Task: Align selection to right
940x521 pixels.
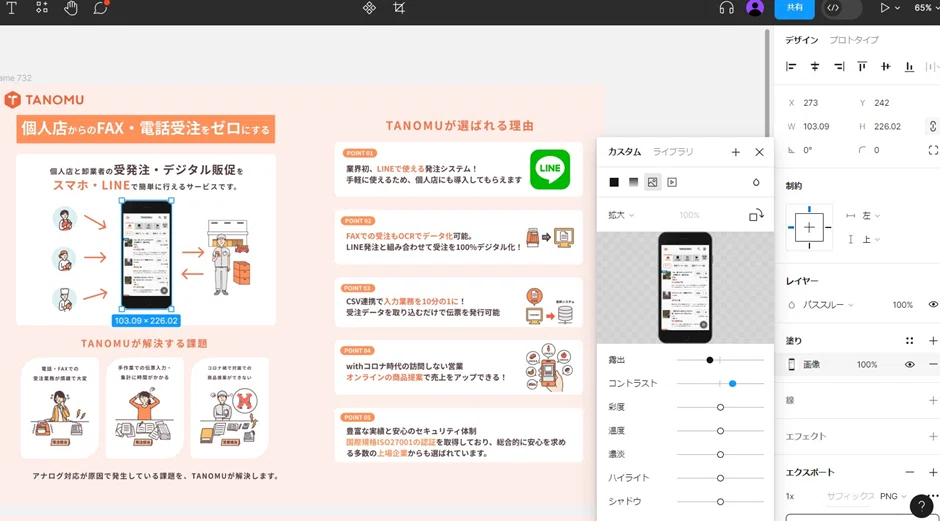Action: 839,67
